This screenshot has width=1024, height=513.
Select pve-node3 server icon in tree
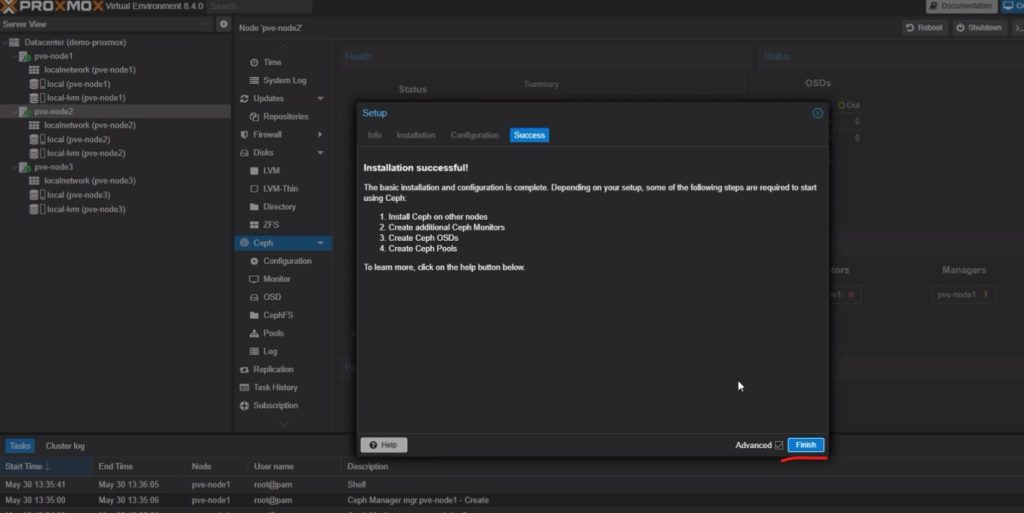pos(24,168)
